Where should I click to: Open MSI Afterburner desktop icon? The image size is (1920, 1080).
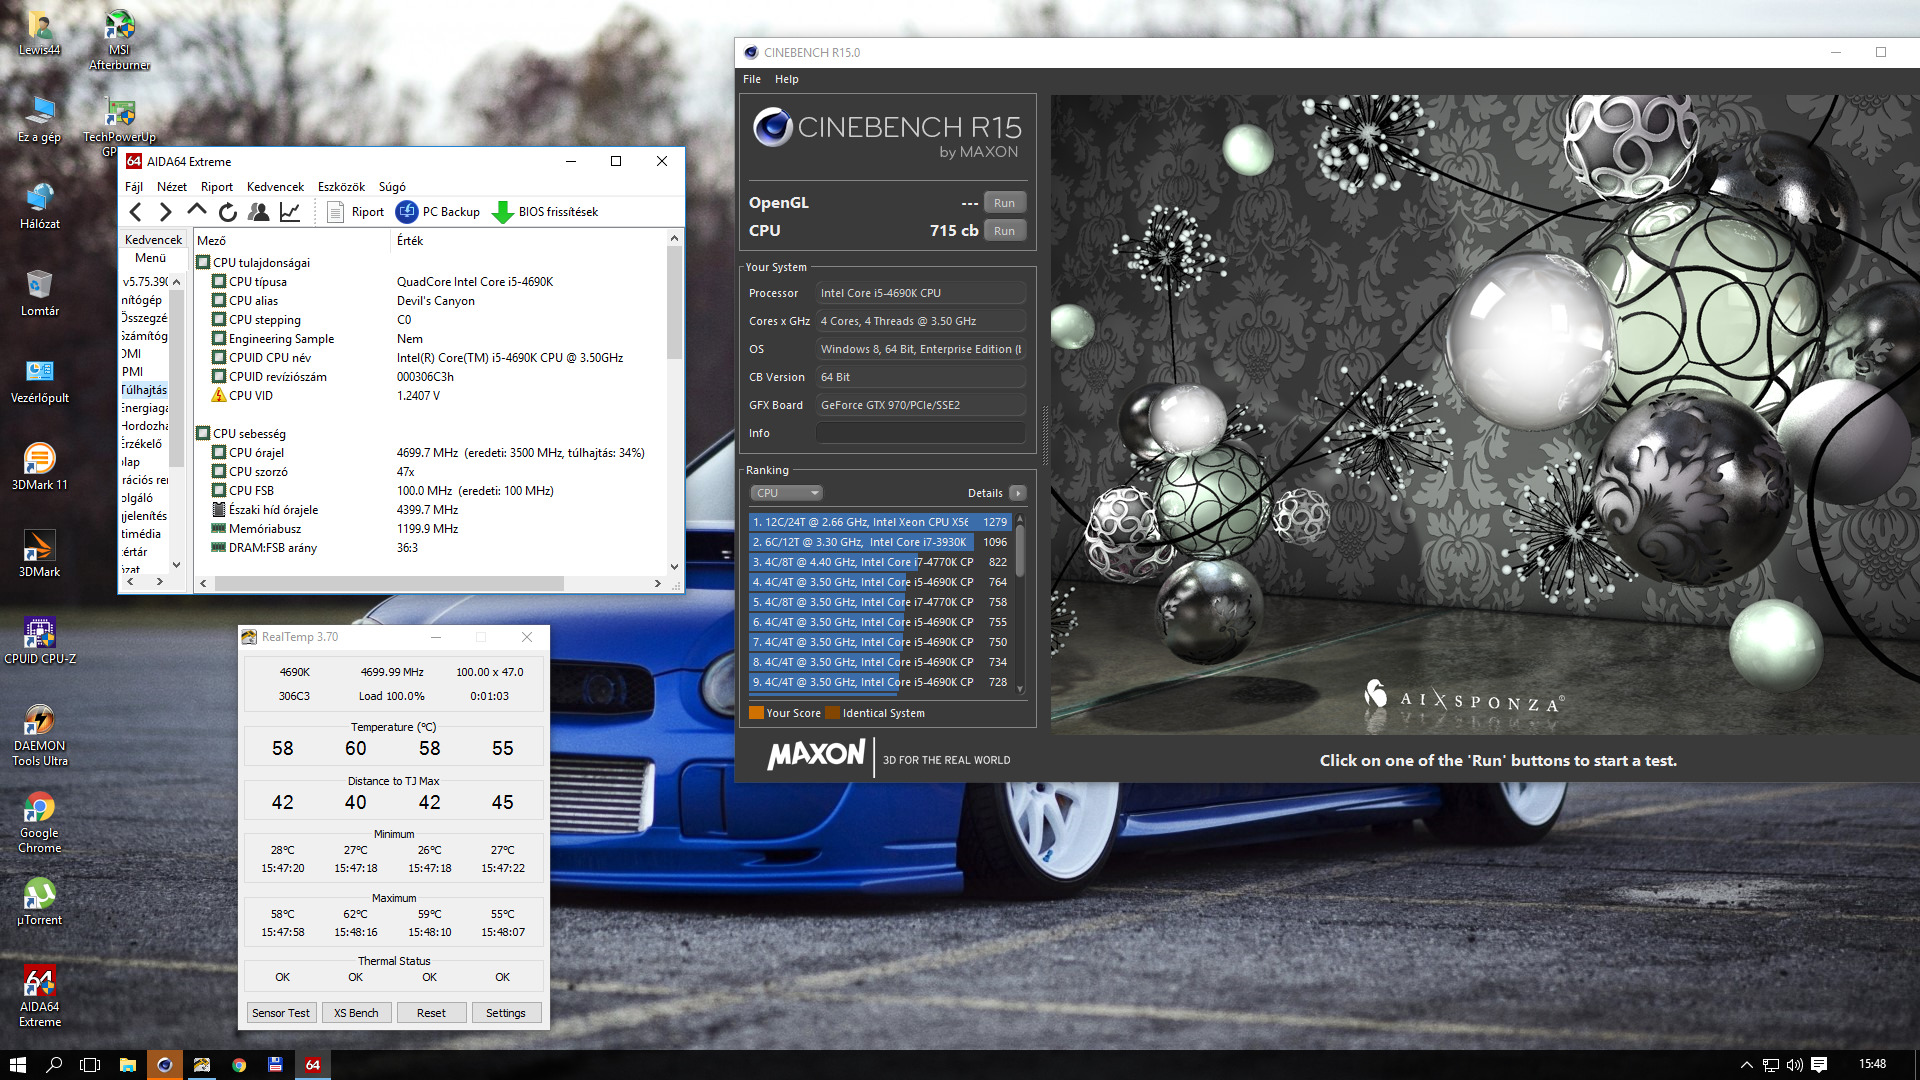[119, 39]
